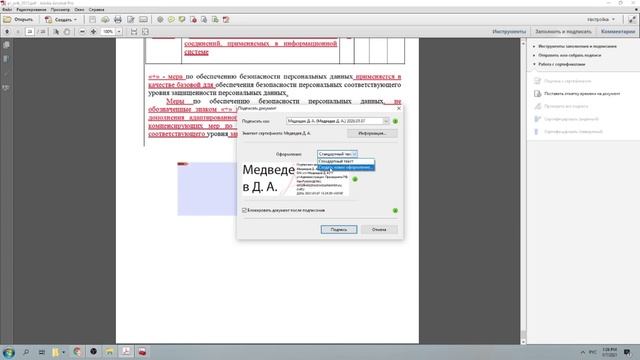Screen dimensions: 640x360
Task: Click the Adobe Acrobat taskbar icon
Action: coord(126,352)
